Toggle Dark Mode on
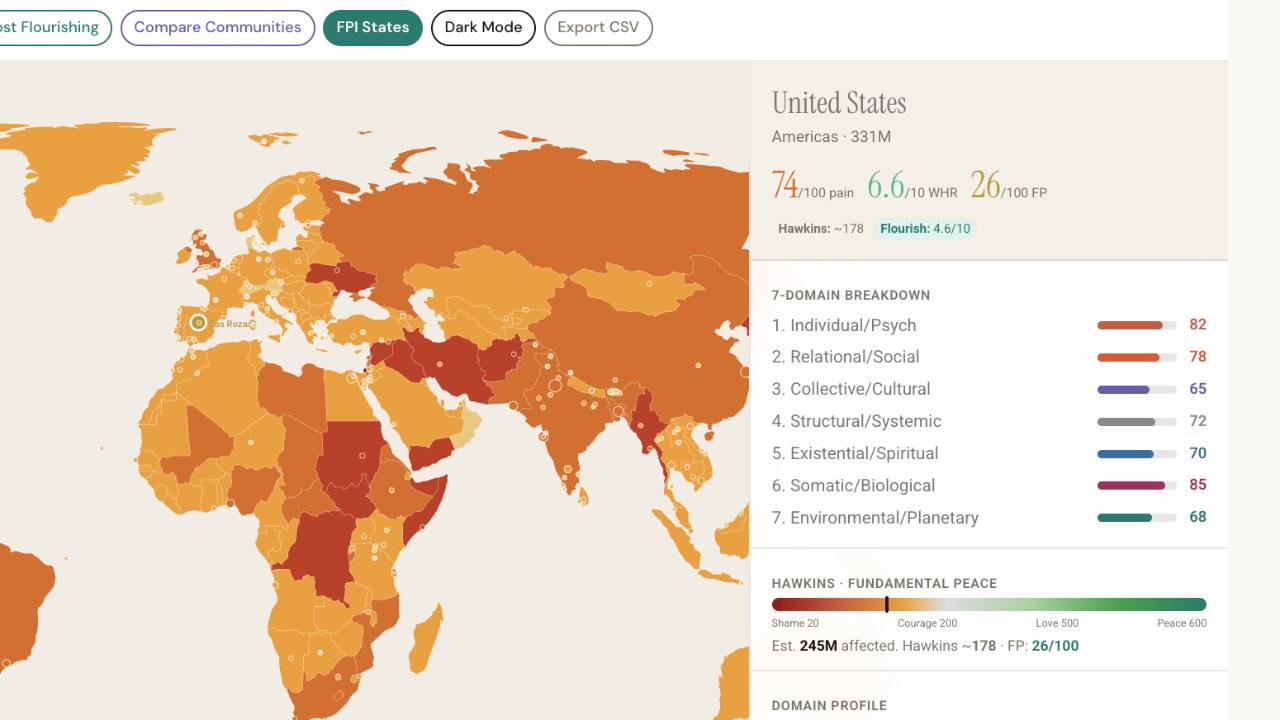Viewport: 1280px width, 720px height. pyautogui.click(x=483, y=27)
